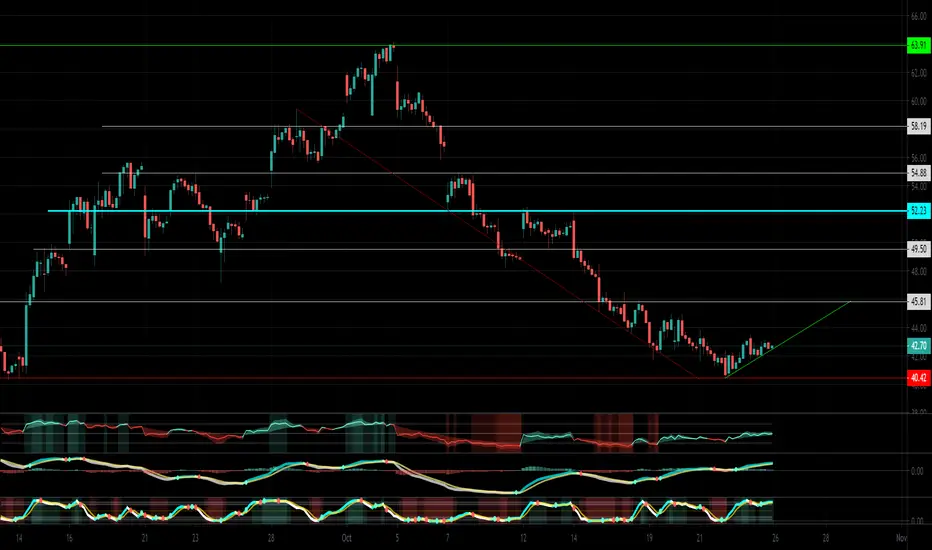Click date 26 on the time axis
The height and width of the screenshot is (550, 932).
pyautogui.click(x=775, y=539)
